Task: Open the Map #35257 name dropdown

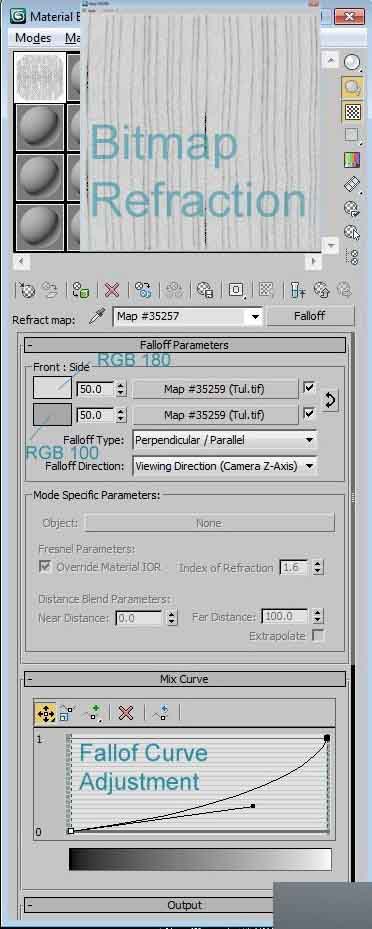Action: click(256, 317)
